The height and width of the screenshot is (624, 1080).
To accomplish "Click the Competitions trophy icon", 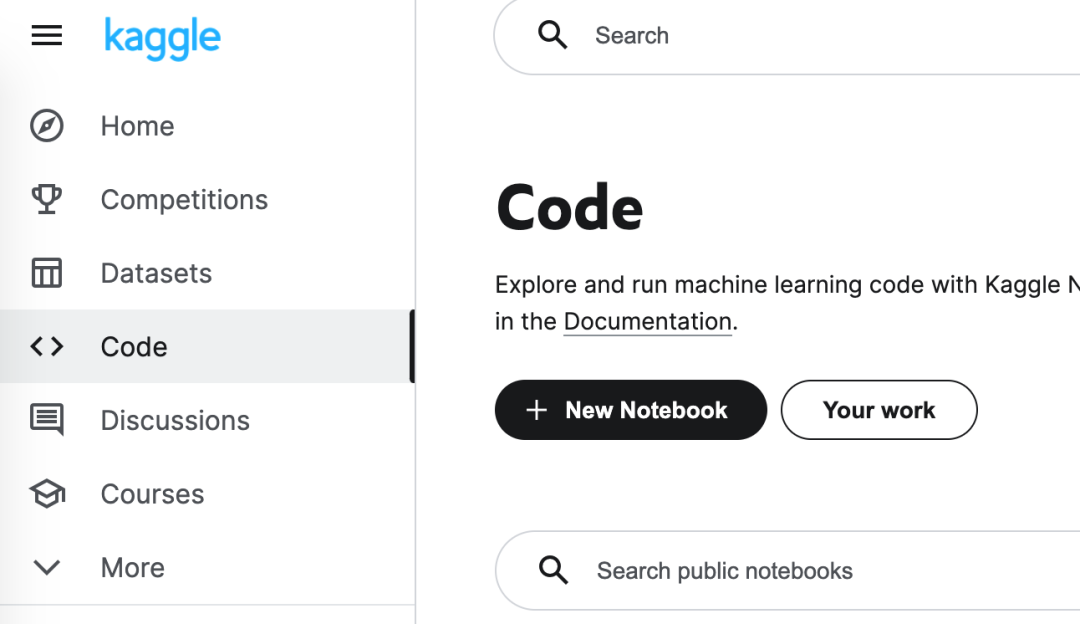I will coord(47,199).
